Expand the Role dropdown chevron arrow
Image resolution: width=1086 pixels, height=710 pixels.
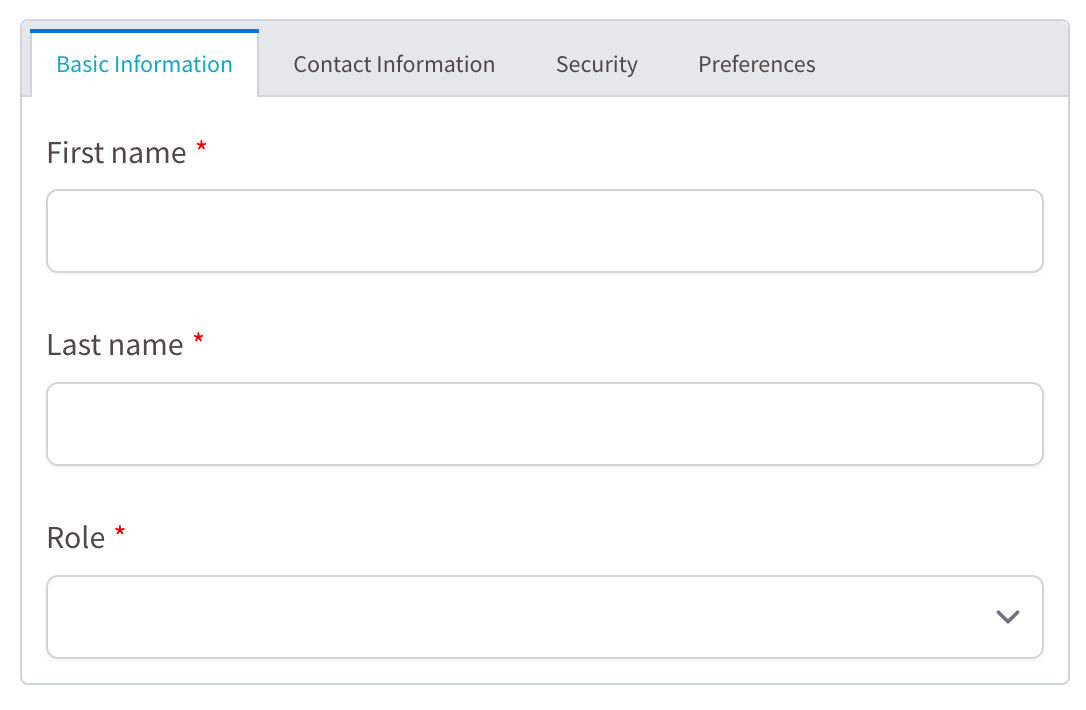tap(1007, 616)
